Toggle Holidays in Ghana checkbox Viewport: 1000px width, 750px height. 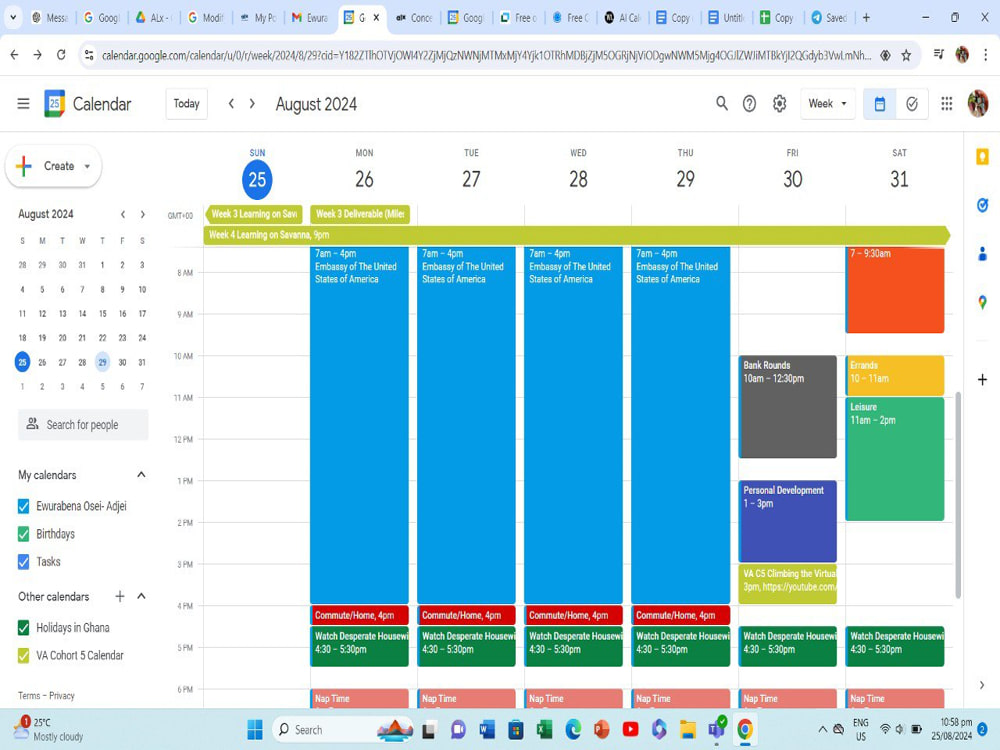pyautogui.click(x=24, y=628)
